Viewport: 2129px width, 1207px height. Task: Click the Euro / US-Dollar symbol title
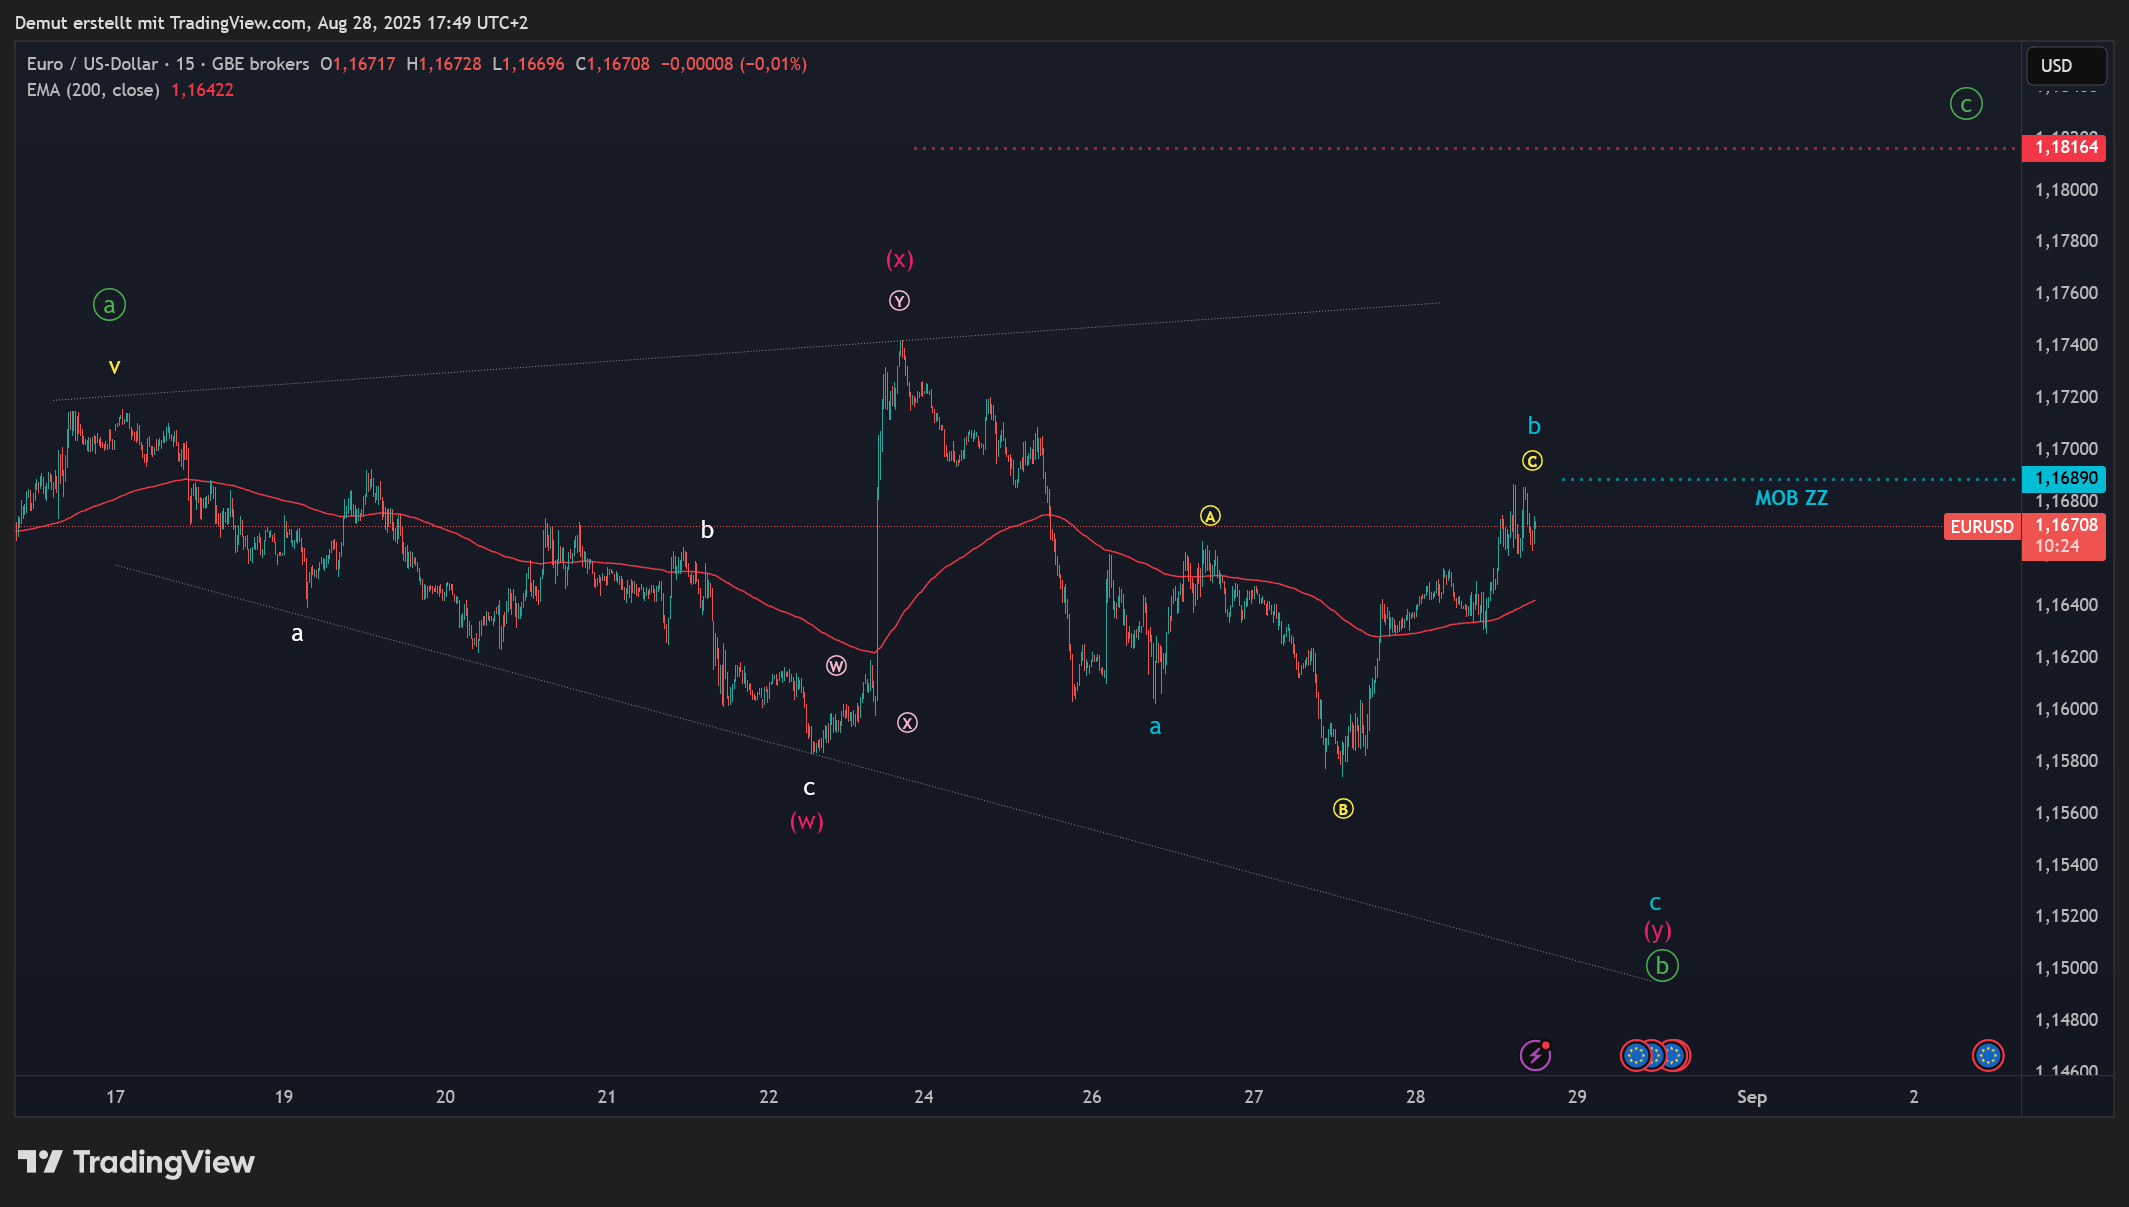(92, 64)
